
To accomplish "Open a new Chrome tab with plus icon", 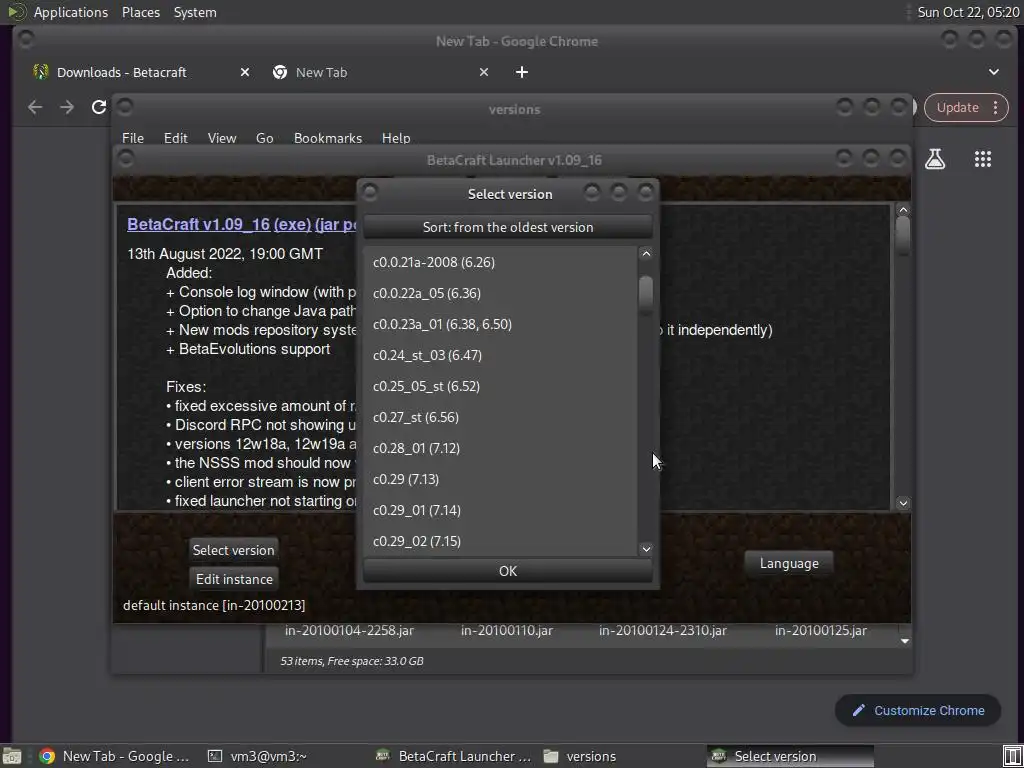I will 521,72.
